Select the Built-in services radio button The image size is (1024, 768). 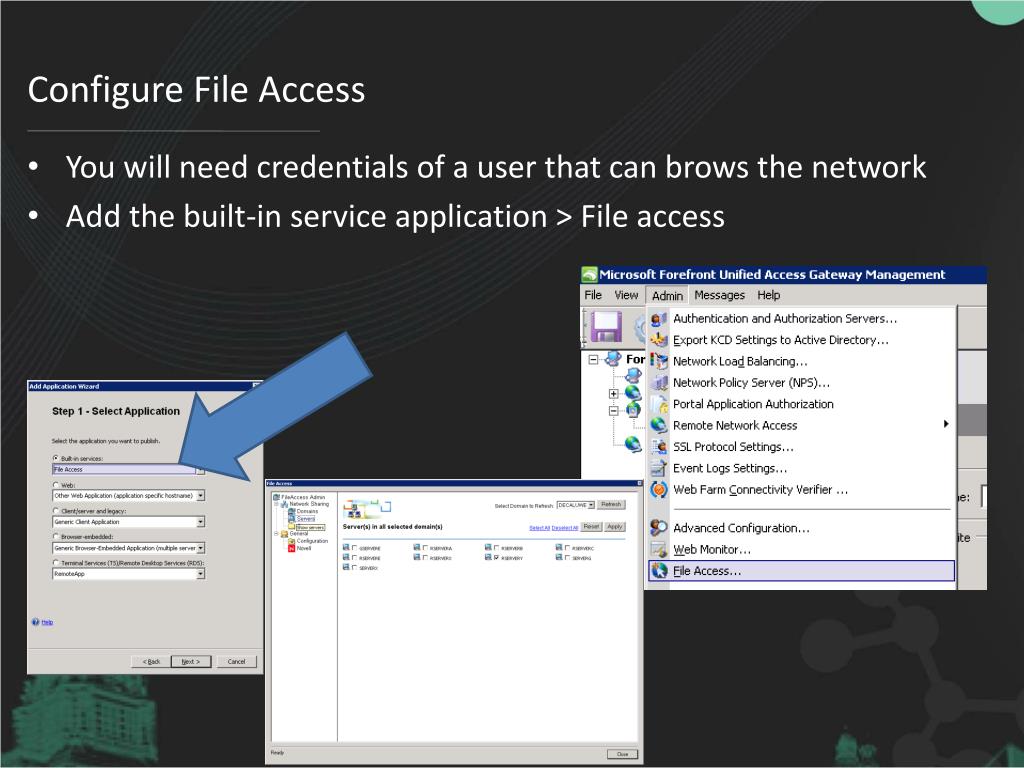coord(56,458)
